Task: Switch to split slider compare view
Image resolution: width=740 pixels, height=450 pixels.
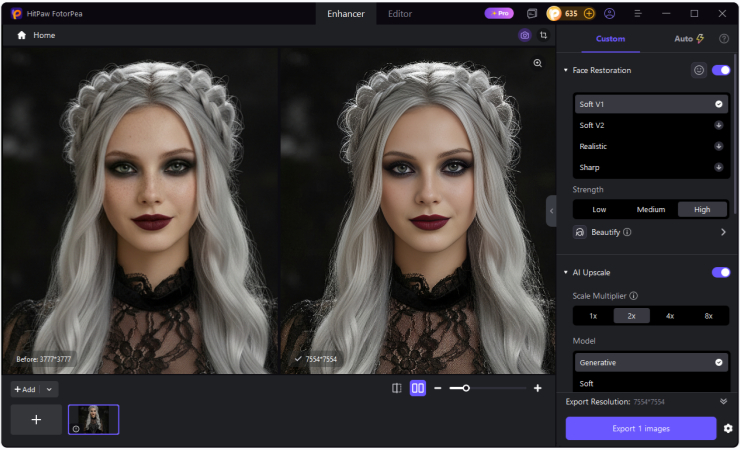Action: 397,388
